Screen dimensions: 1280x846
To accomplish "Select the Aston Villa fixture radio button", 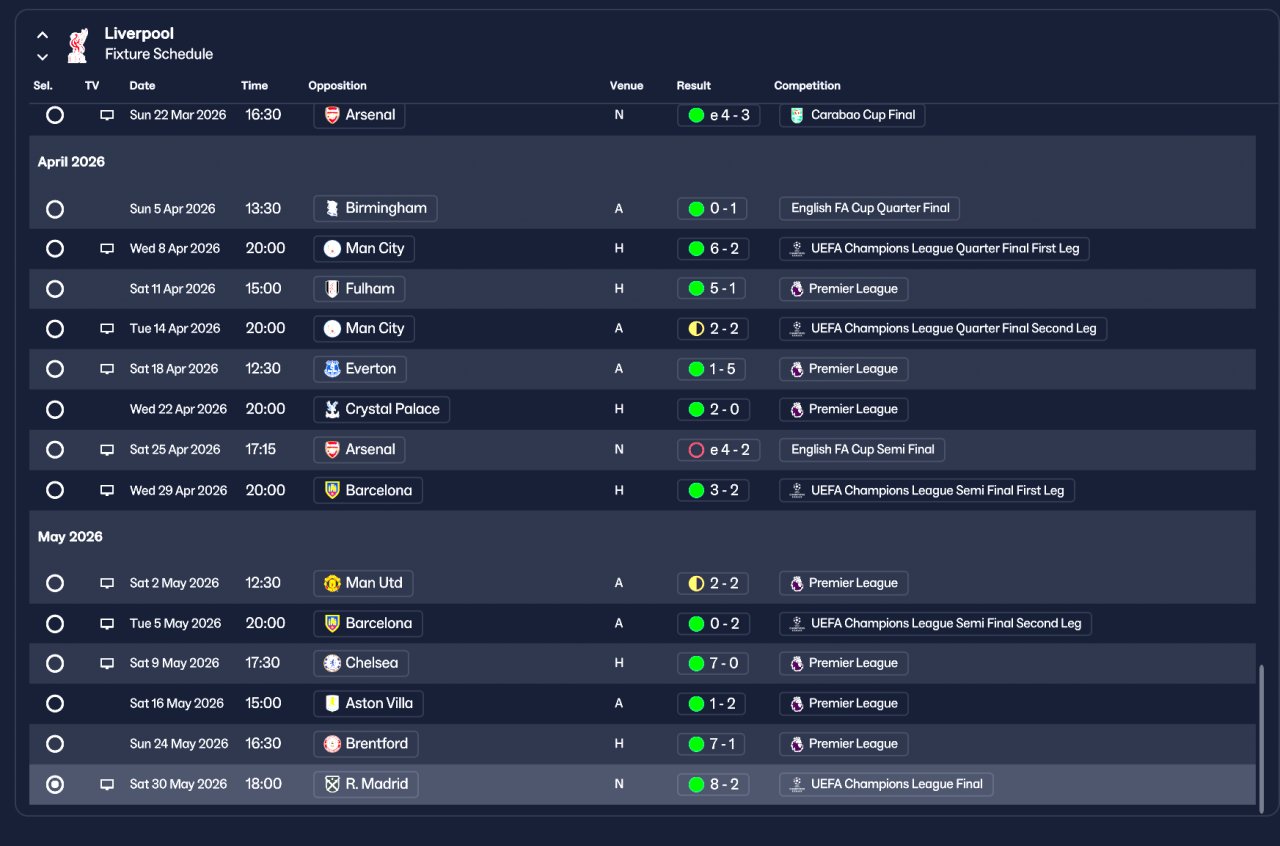I will click(55, 704).
